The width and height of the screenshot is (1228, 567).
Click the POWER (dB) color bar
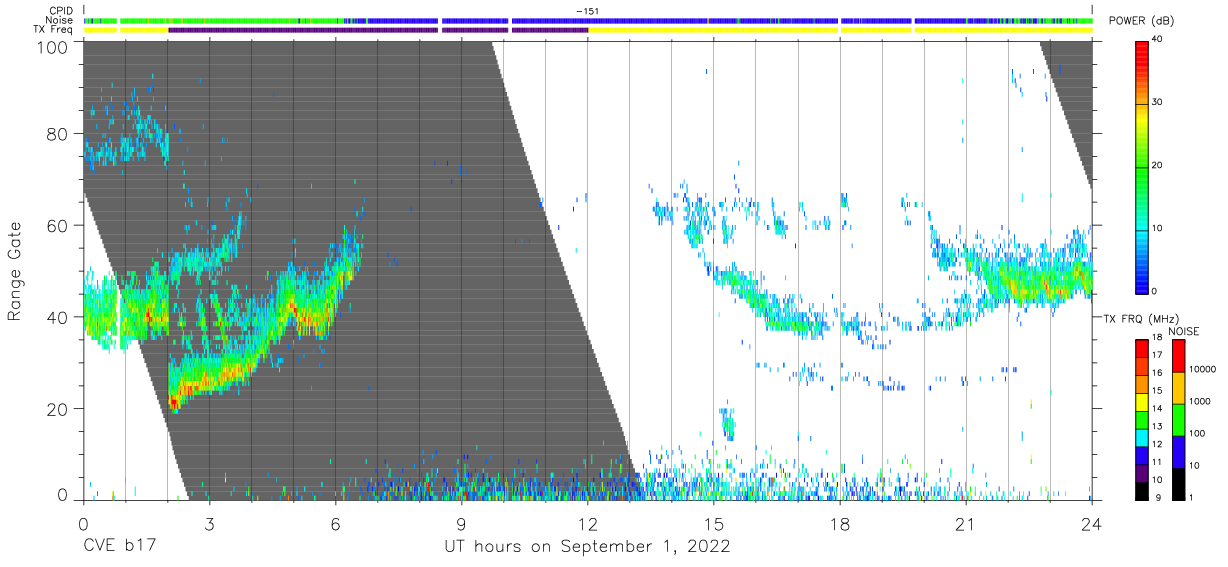(x=1143, y=166)
